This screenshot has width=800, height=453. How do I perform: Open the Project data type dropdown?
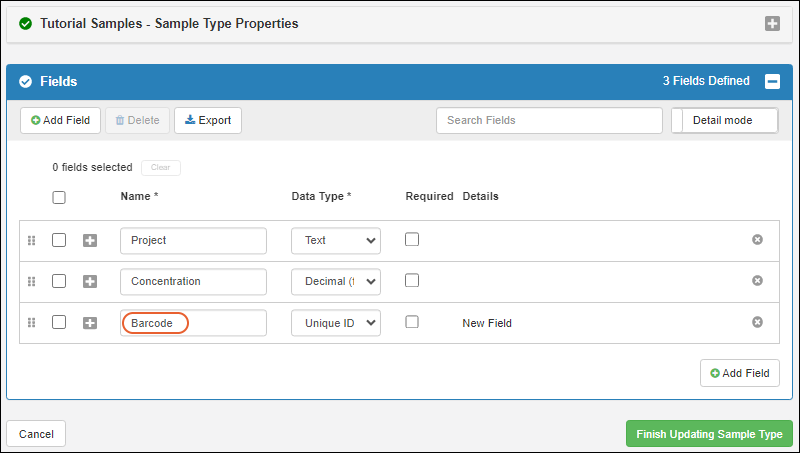pos(336,240)
